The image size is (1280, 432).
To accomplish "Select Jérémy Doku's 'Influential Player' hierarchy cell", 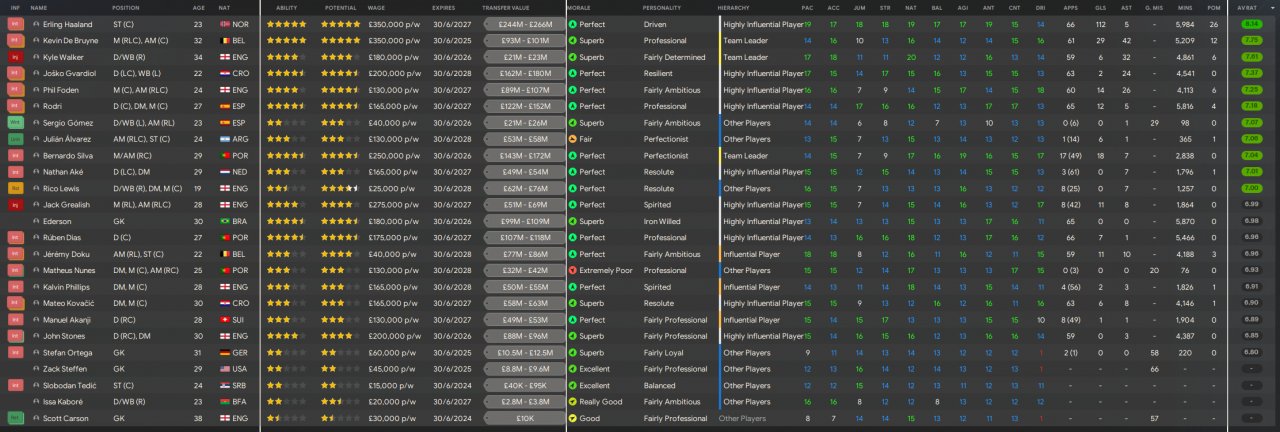I will (752, 254).
